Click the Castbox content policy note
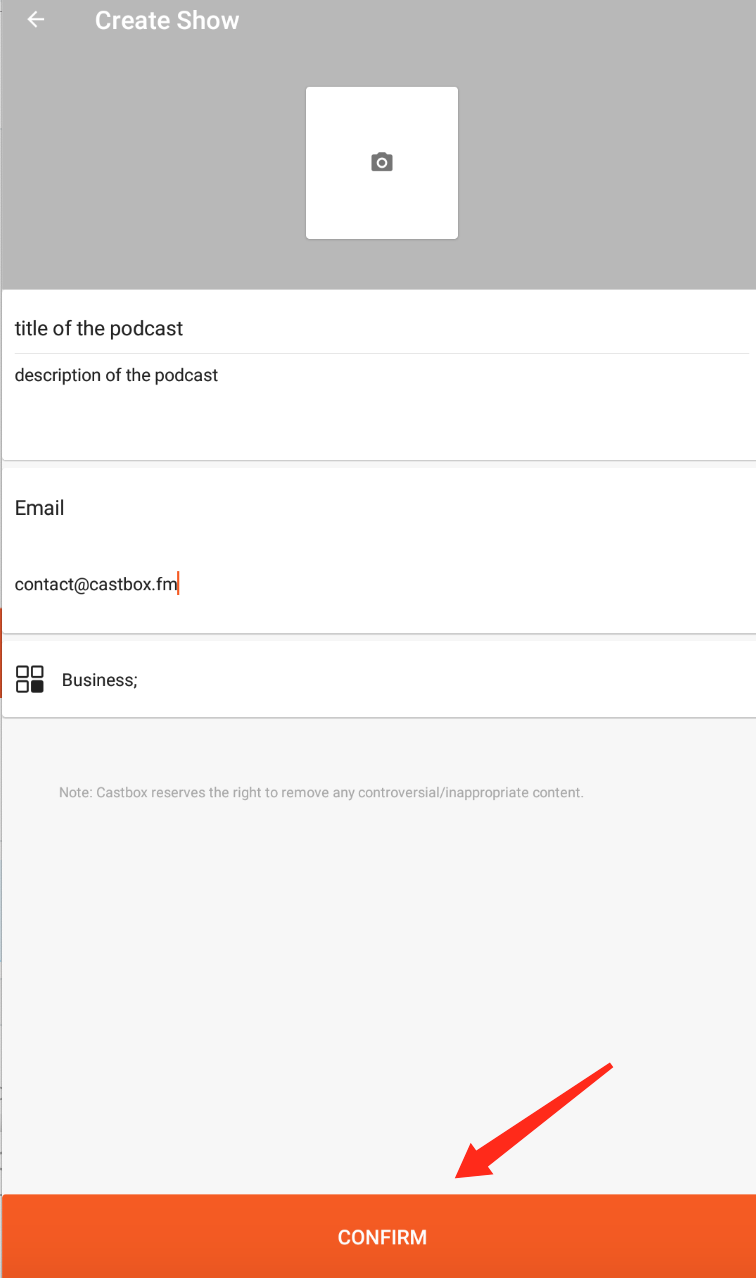 [x=321, y=792]
